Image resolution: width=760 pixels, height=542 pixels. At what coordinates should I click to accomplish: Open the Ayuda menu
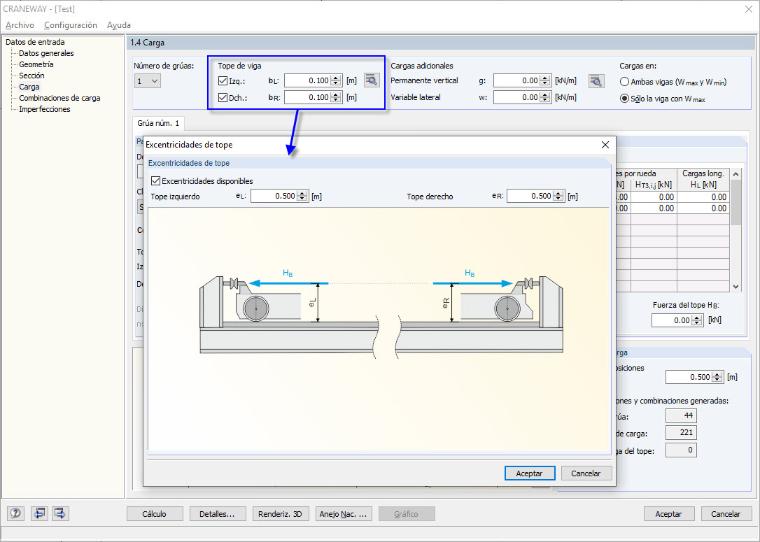[x=119, y=25]
